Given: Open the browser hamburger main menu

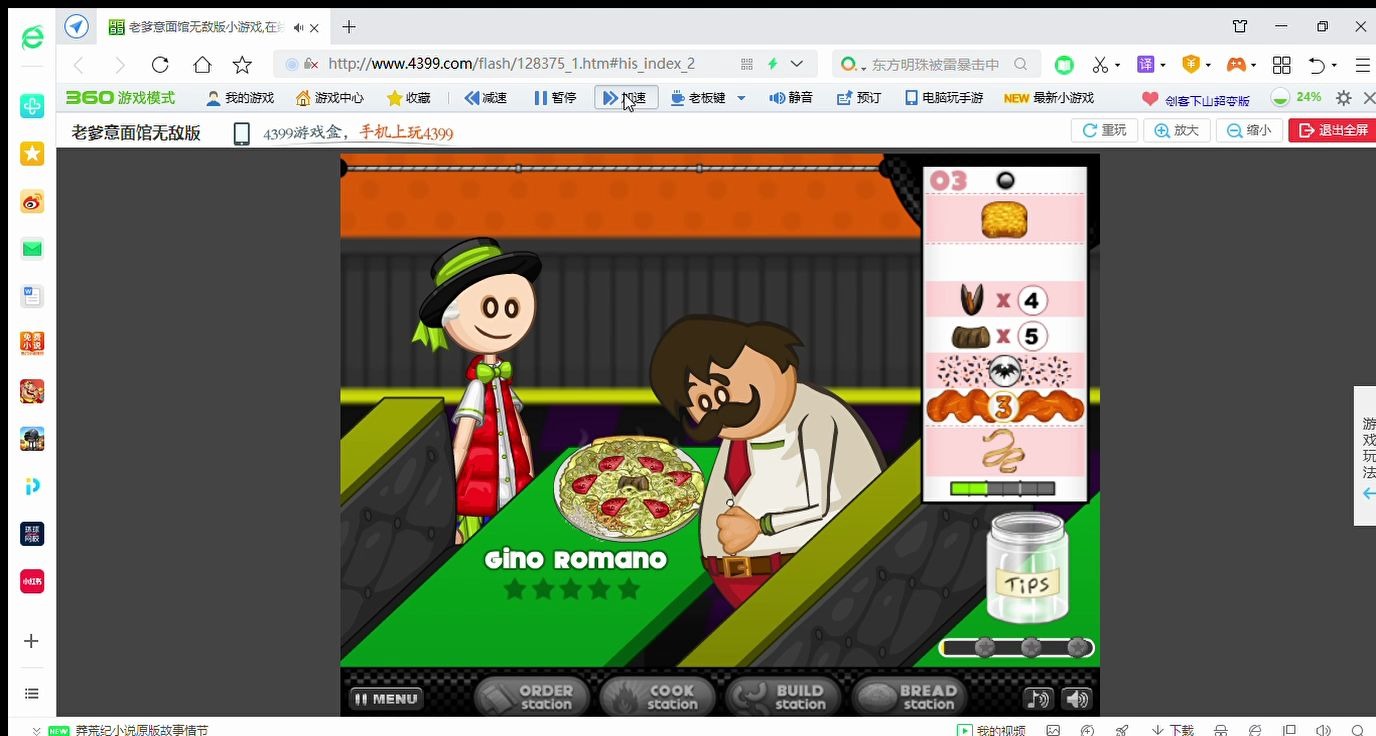Looking at the screenshot, I should (x=1362, y=65).
